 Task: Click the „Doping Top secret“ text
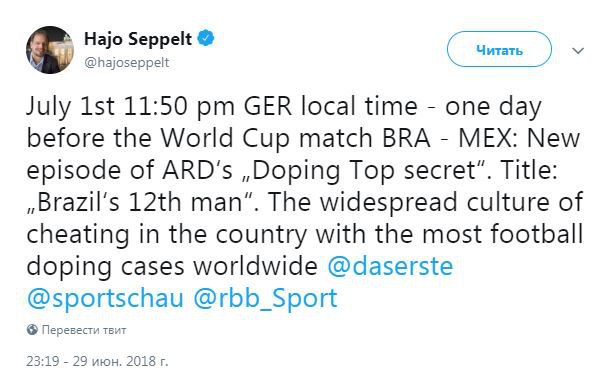coord(368,171)
